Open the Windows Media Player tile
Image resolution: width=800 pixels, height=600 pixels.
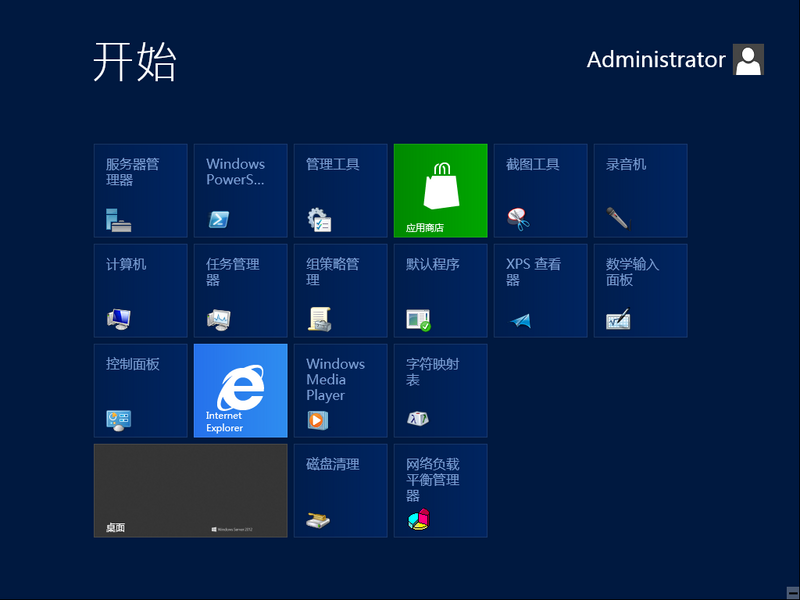[340, 390]
